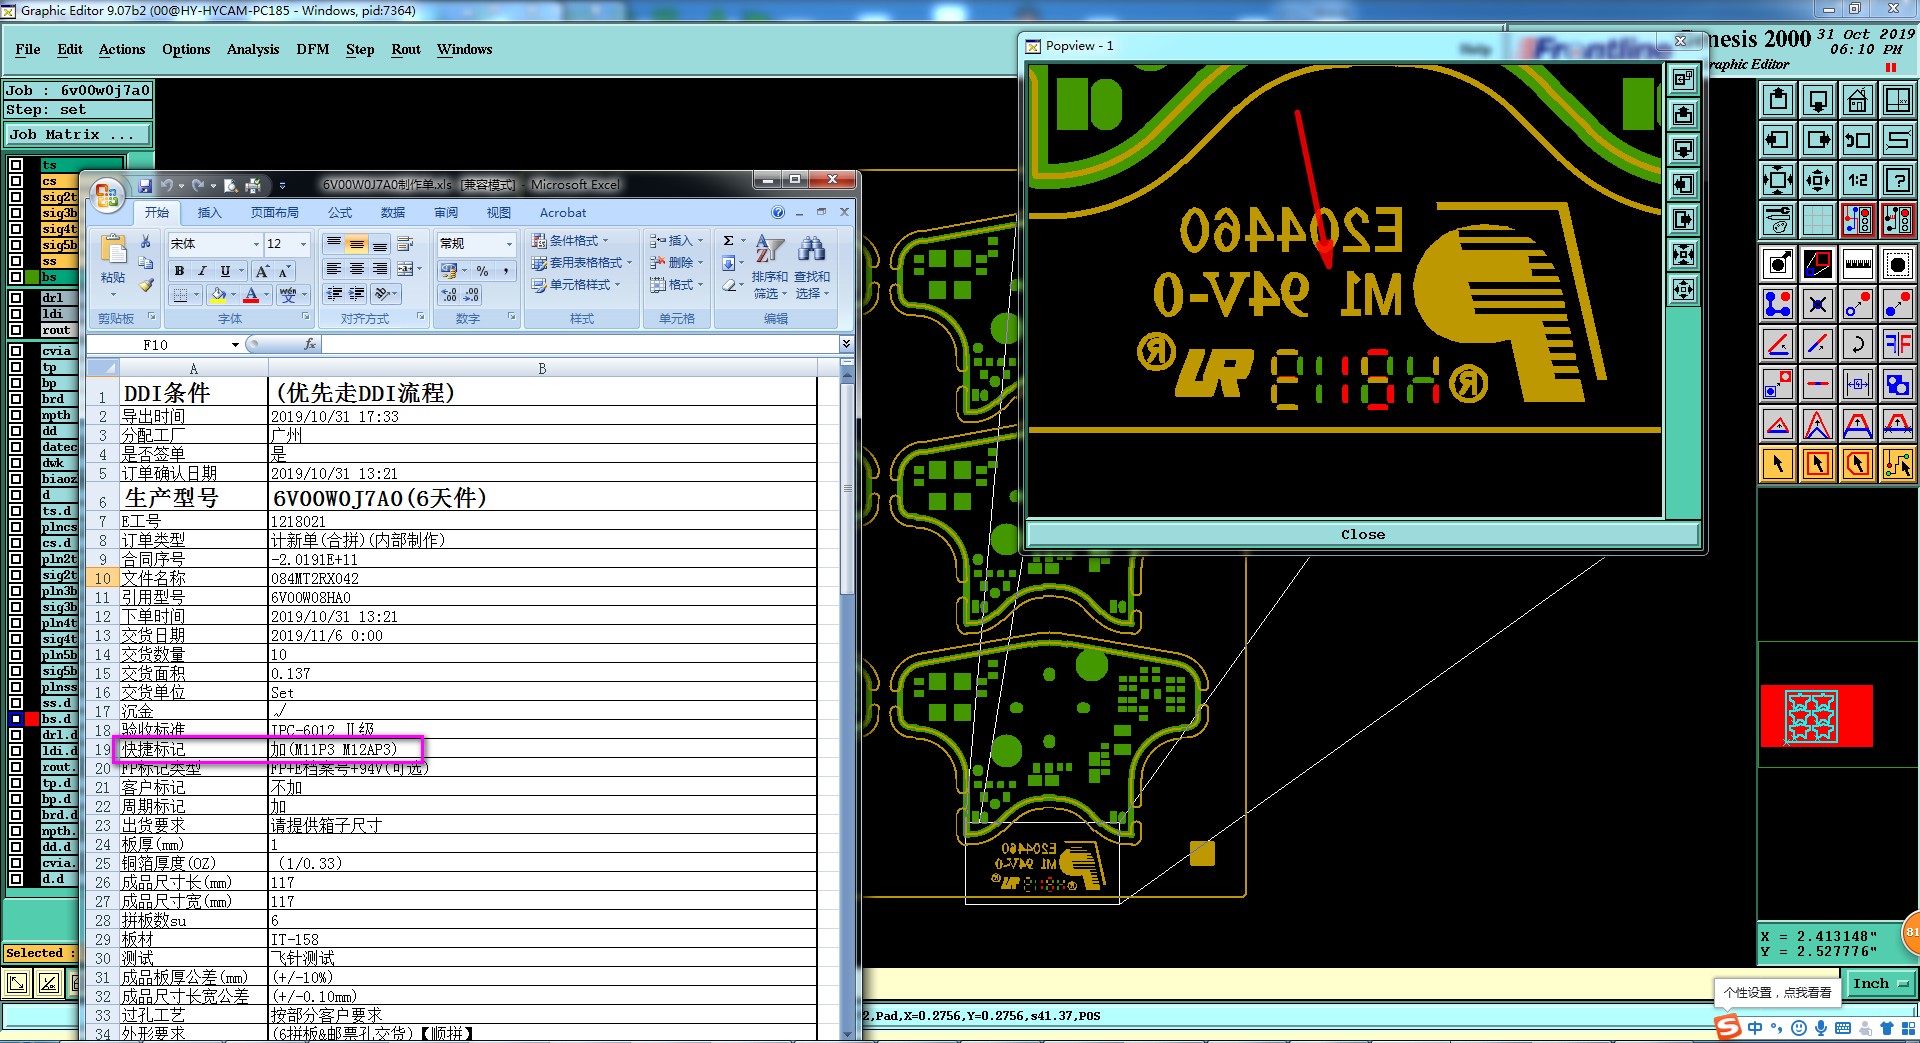
Task: Click the Office button in Excel
Action: (x=107, y=195)
